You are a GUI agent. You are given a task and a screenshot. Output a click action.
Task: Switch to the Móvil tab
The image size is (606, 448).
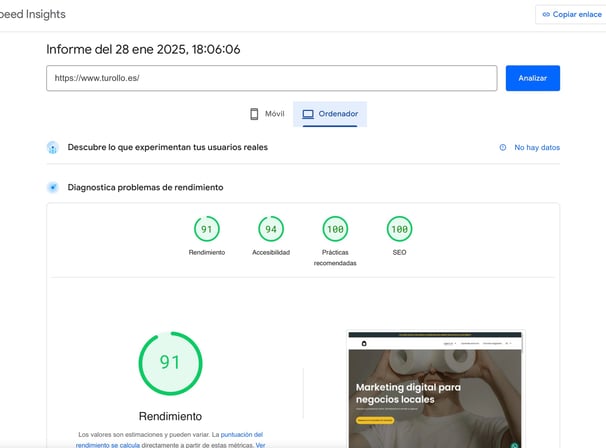pos(267,114)
